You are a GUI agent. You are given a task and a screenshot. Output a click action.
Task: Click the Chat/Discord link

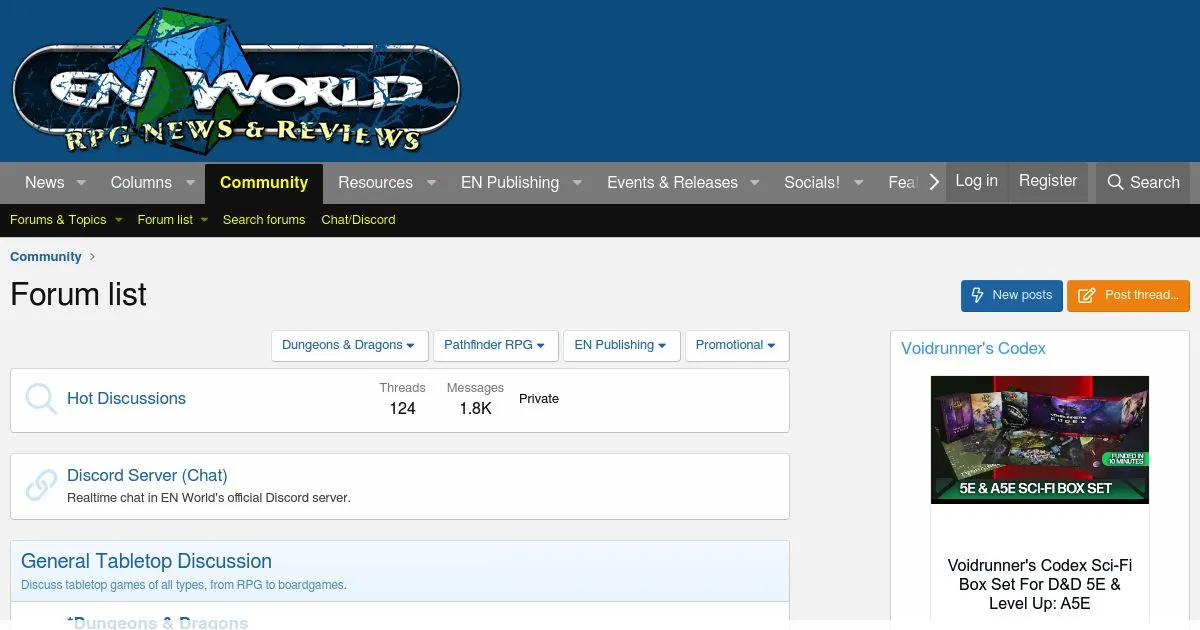point(358,220)
